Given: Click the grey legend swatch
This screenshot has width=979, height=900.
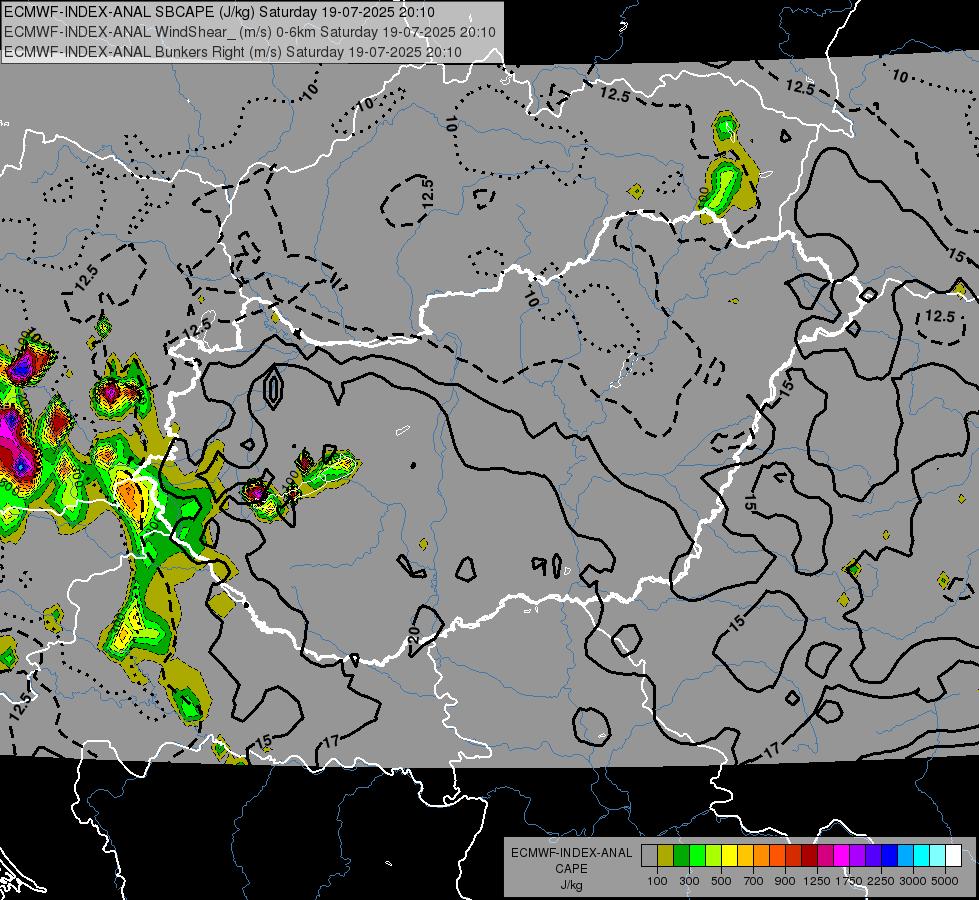Looking at the screenshot, I should [649, 855].
